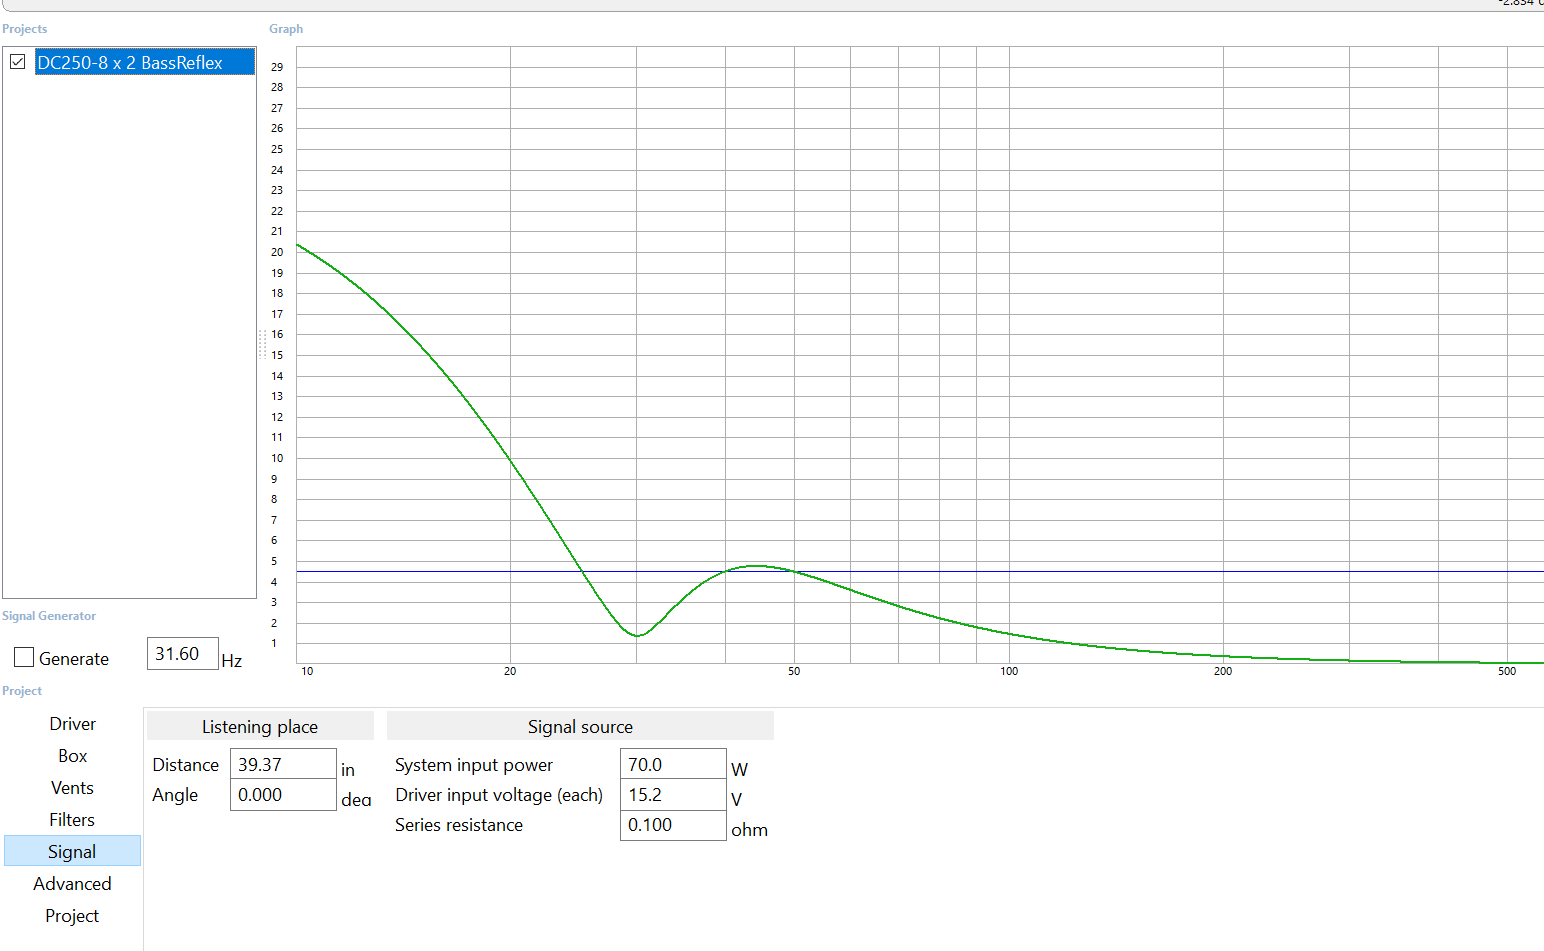Click the Listening place header
Screen dimensions: 1544x951
pos(260,726)
